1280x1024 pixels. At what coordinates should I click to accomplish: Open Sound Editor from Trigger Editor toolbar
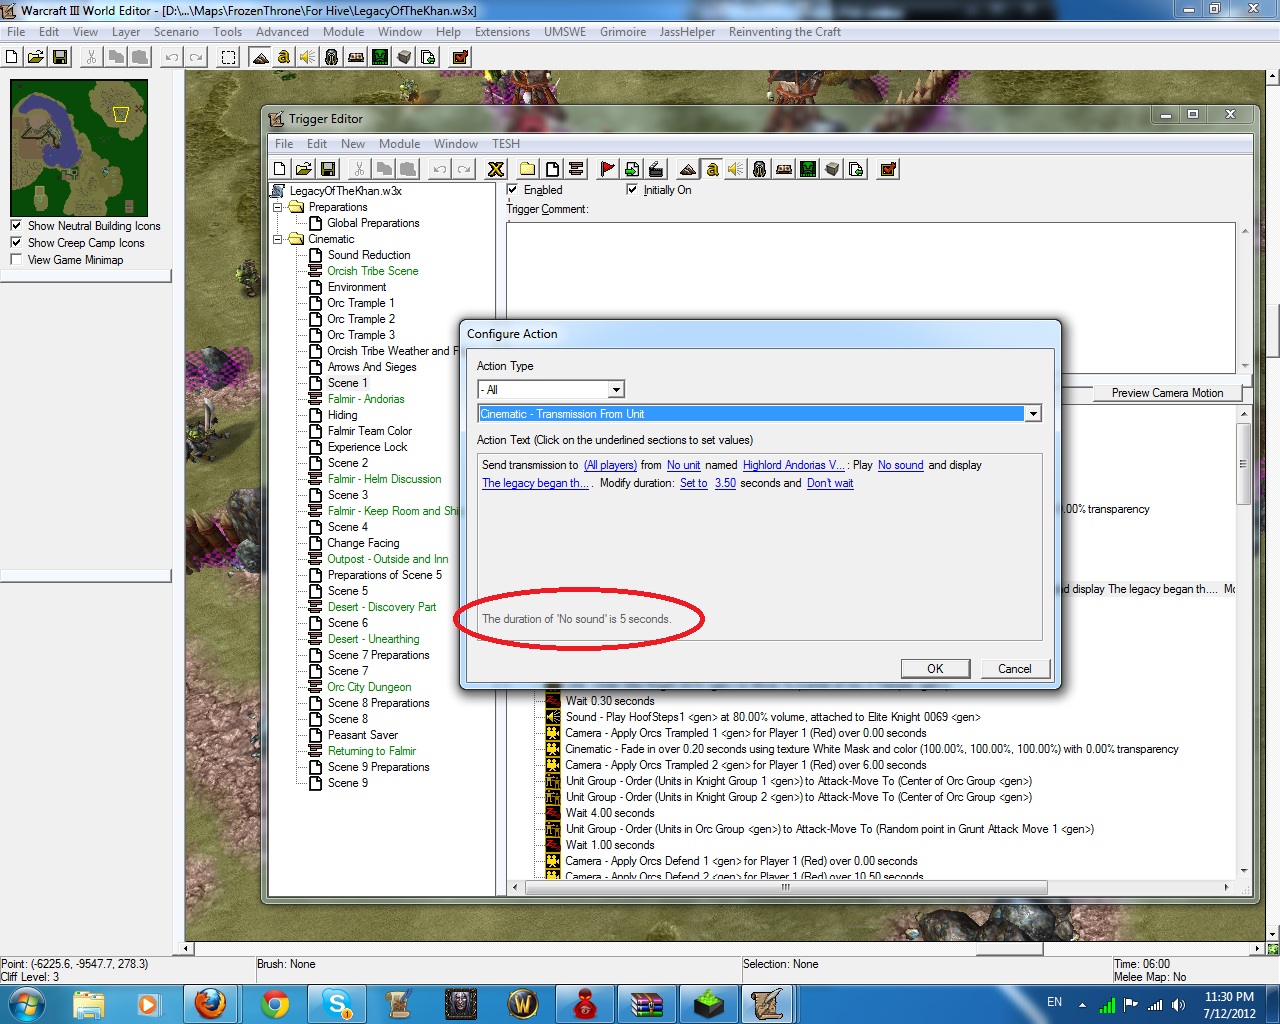pyautogui.click(x=735, y=169)
